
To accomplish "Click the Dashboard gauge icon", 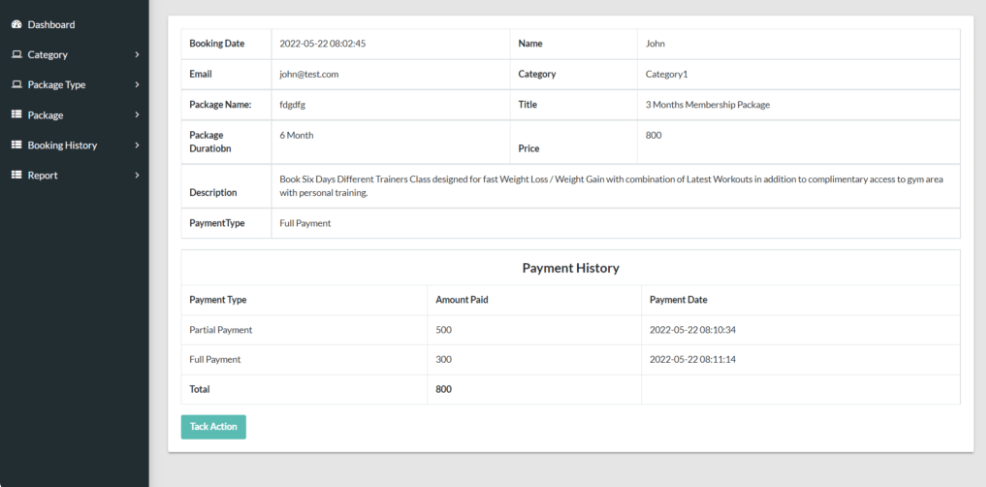I will (x=17, y=25).
